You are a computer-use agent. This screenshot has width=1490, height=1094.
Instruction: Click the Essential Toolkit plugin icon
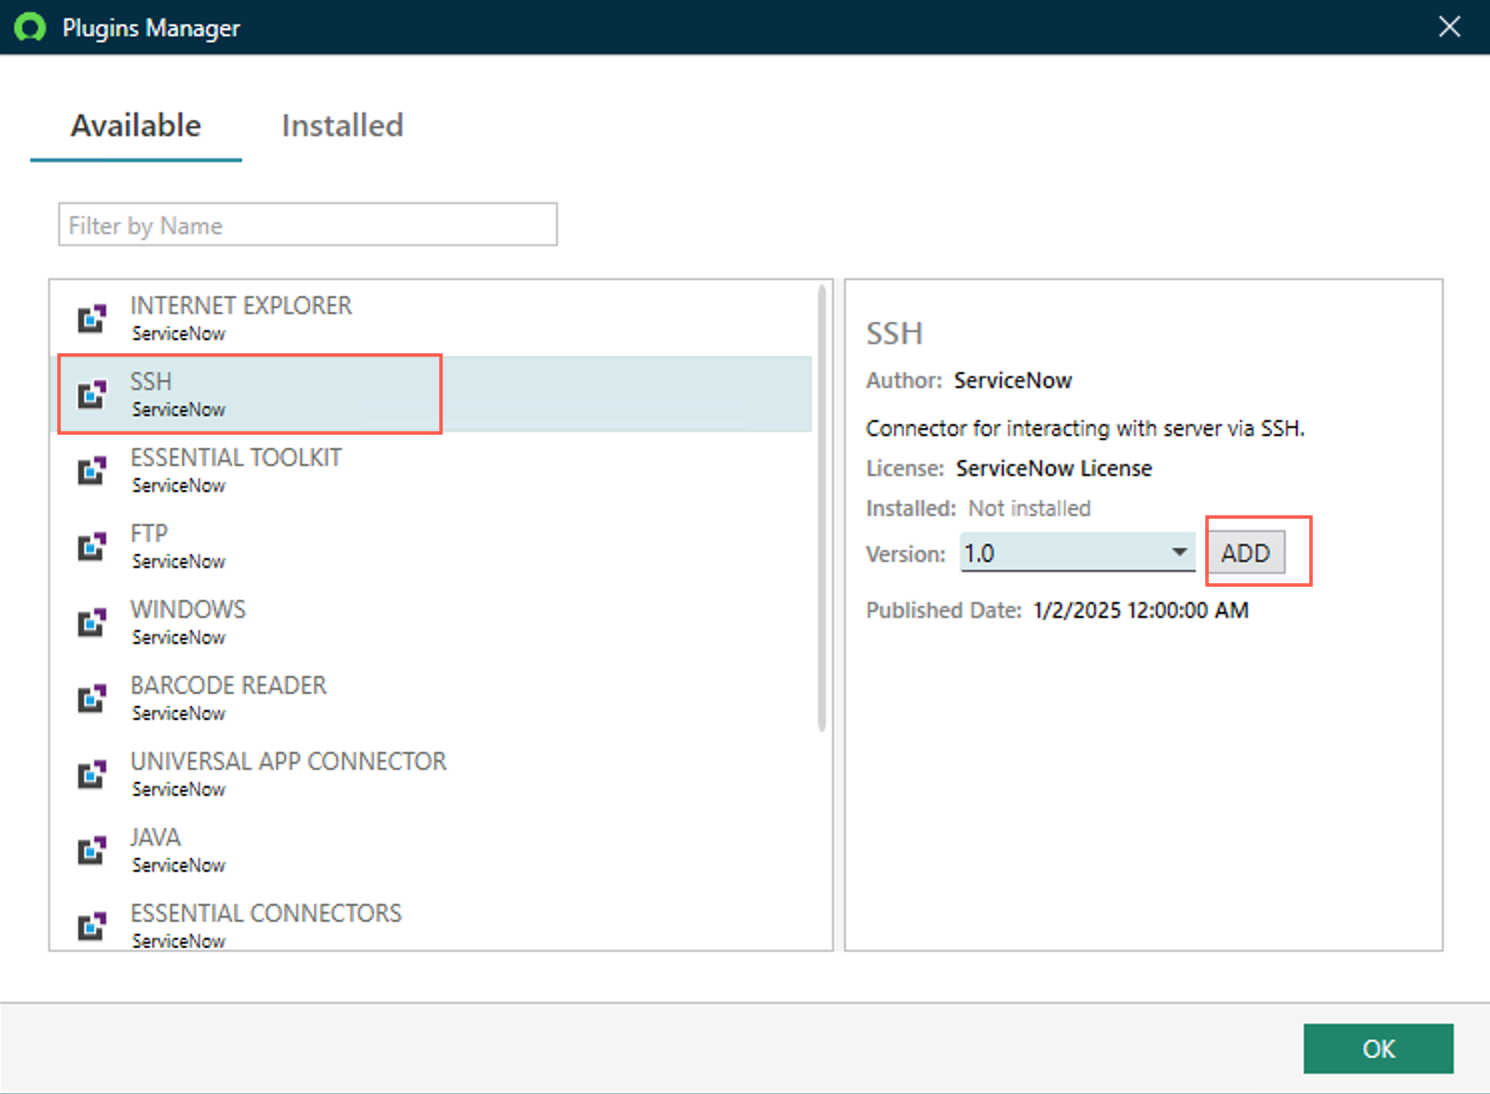92,471
